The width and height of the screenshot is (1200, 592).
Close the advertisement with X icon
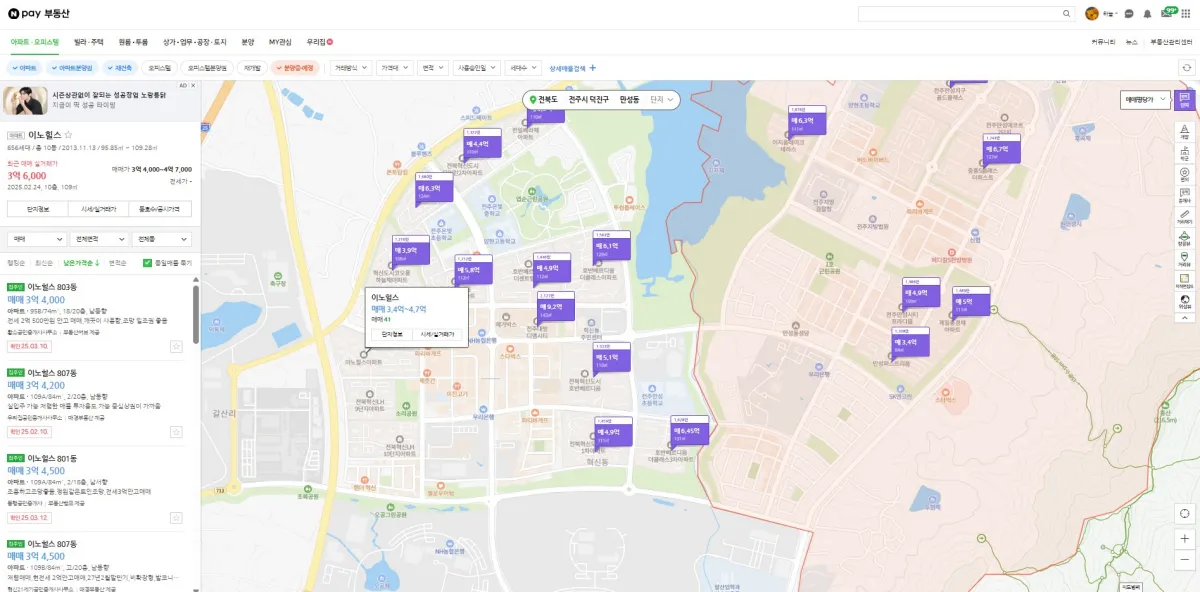click(x=191, y=86)
